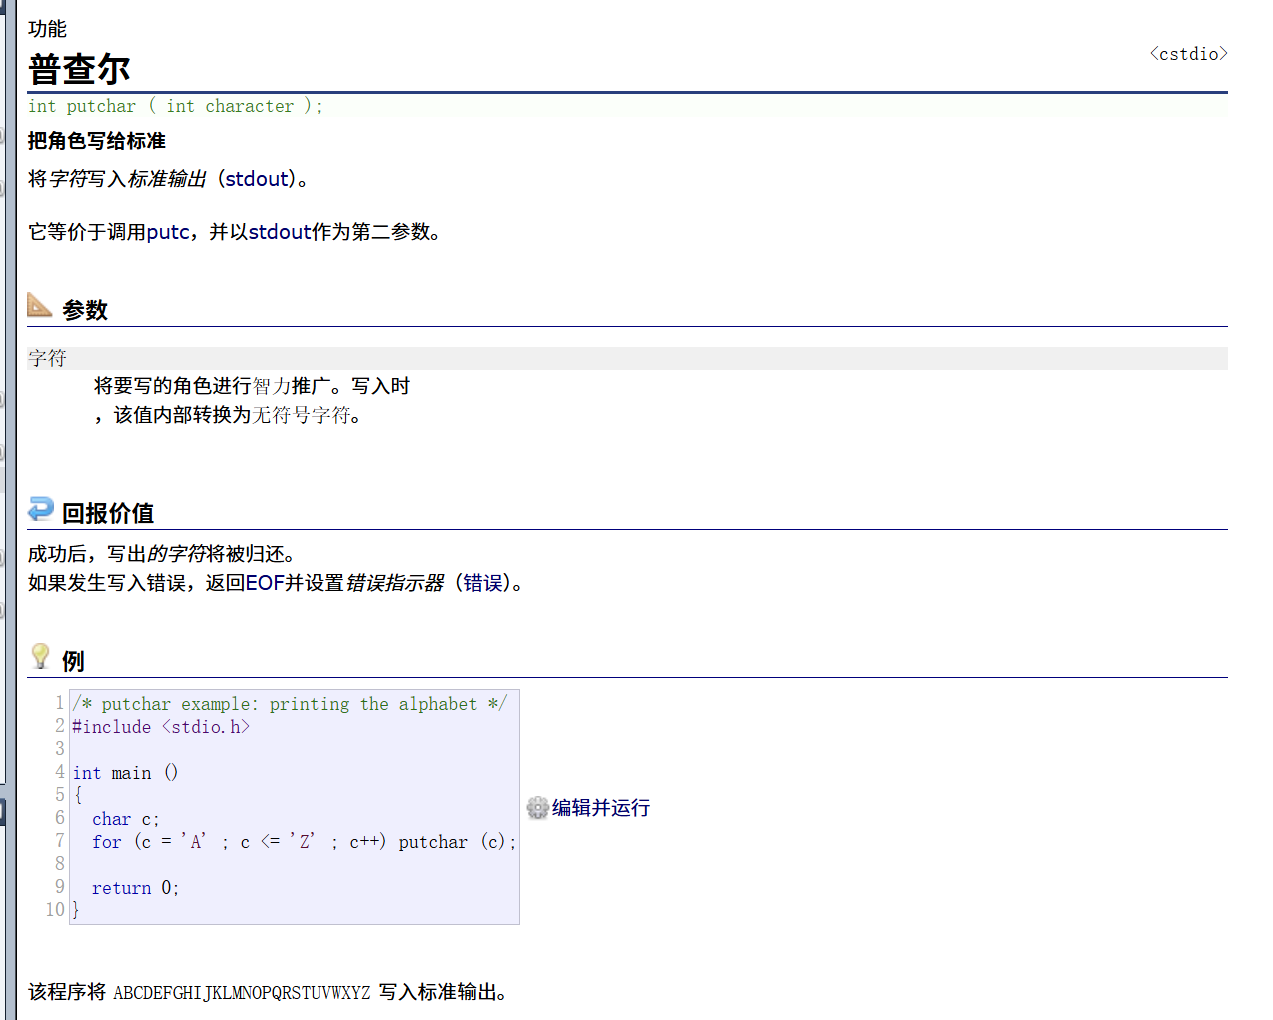Click the gear icon beside 编辑并运行
This screenshot has width=1273, height=1020.
(537, 807)
